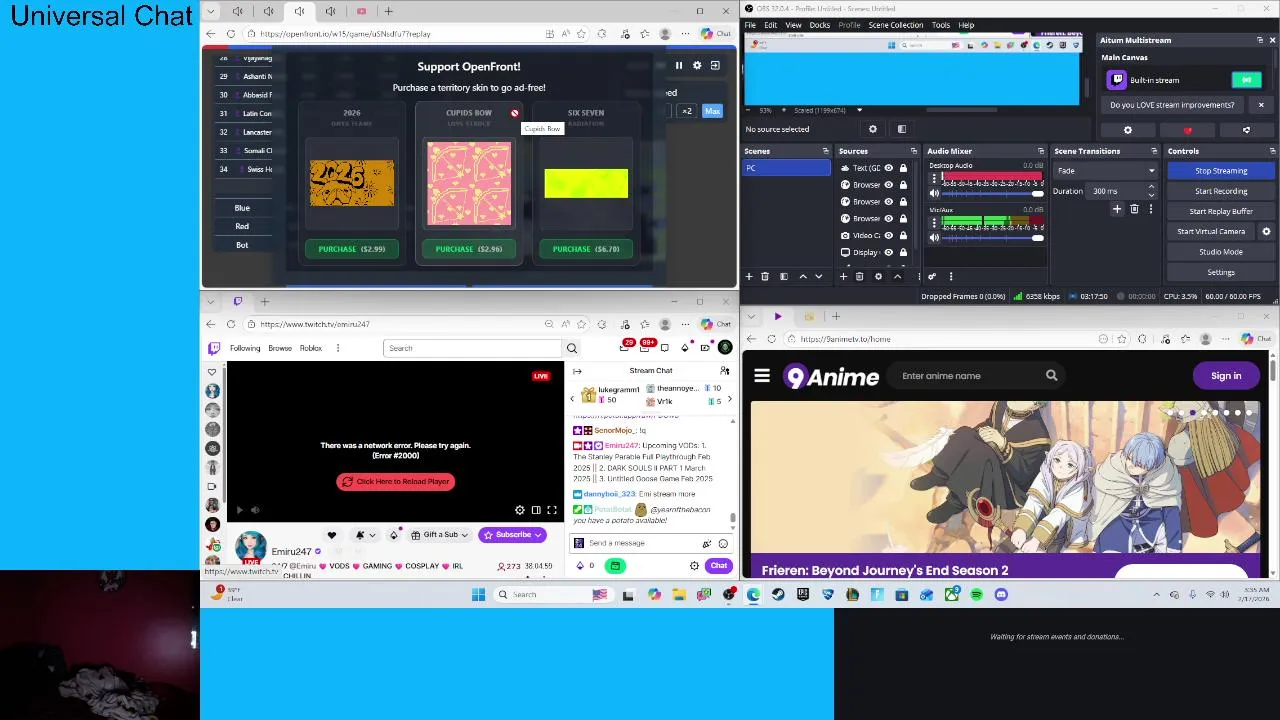Adjust the Desktop Audio volume slider

coord(992,193)
